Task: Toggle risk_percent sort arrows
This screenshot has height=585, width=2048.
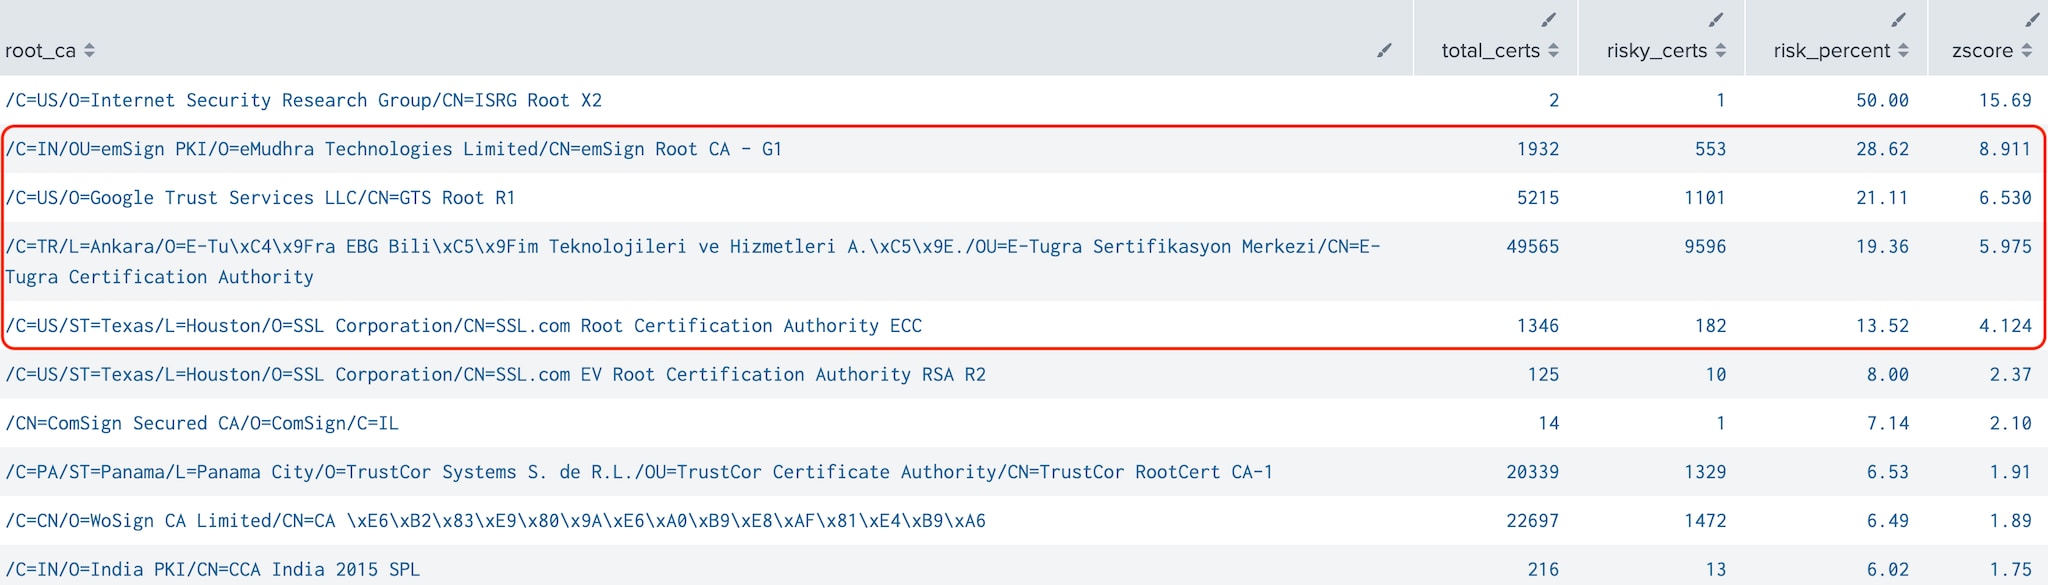Action: (x=1903, y=50)
